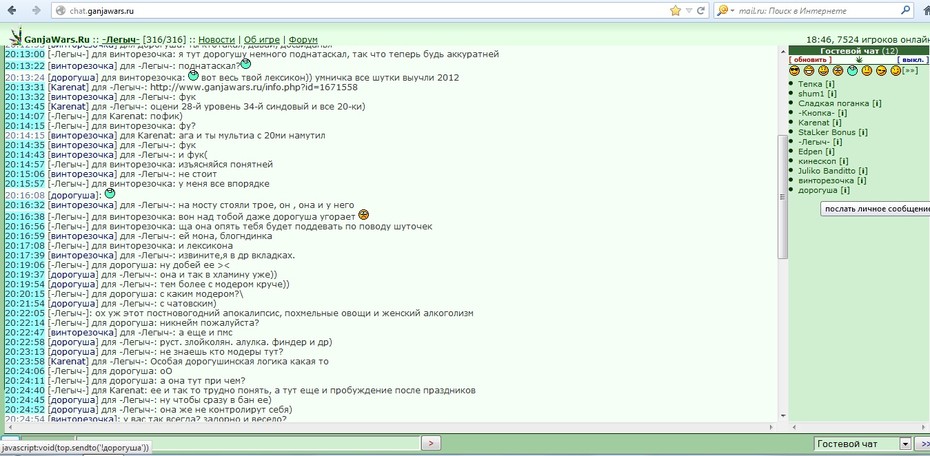Screen dimensions: 930x456
Task: Click the teal smiley in the 20:16:08 message
Action: pyautogui.click(x=109, y=193)
